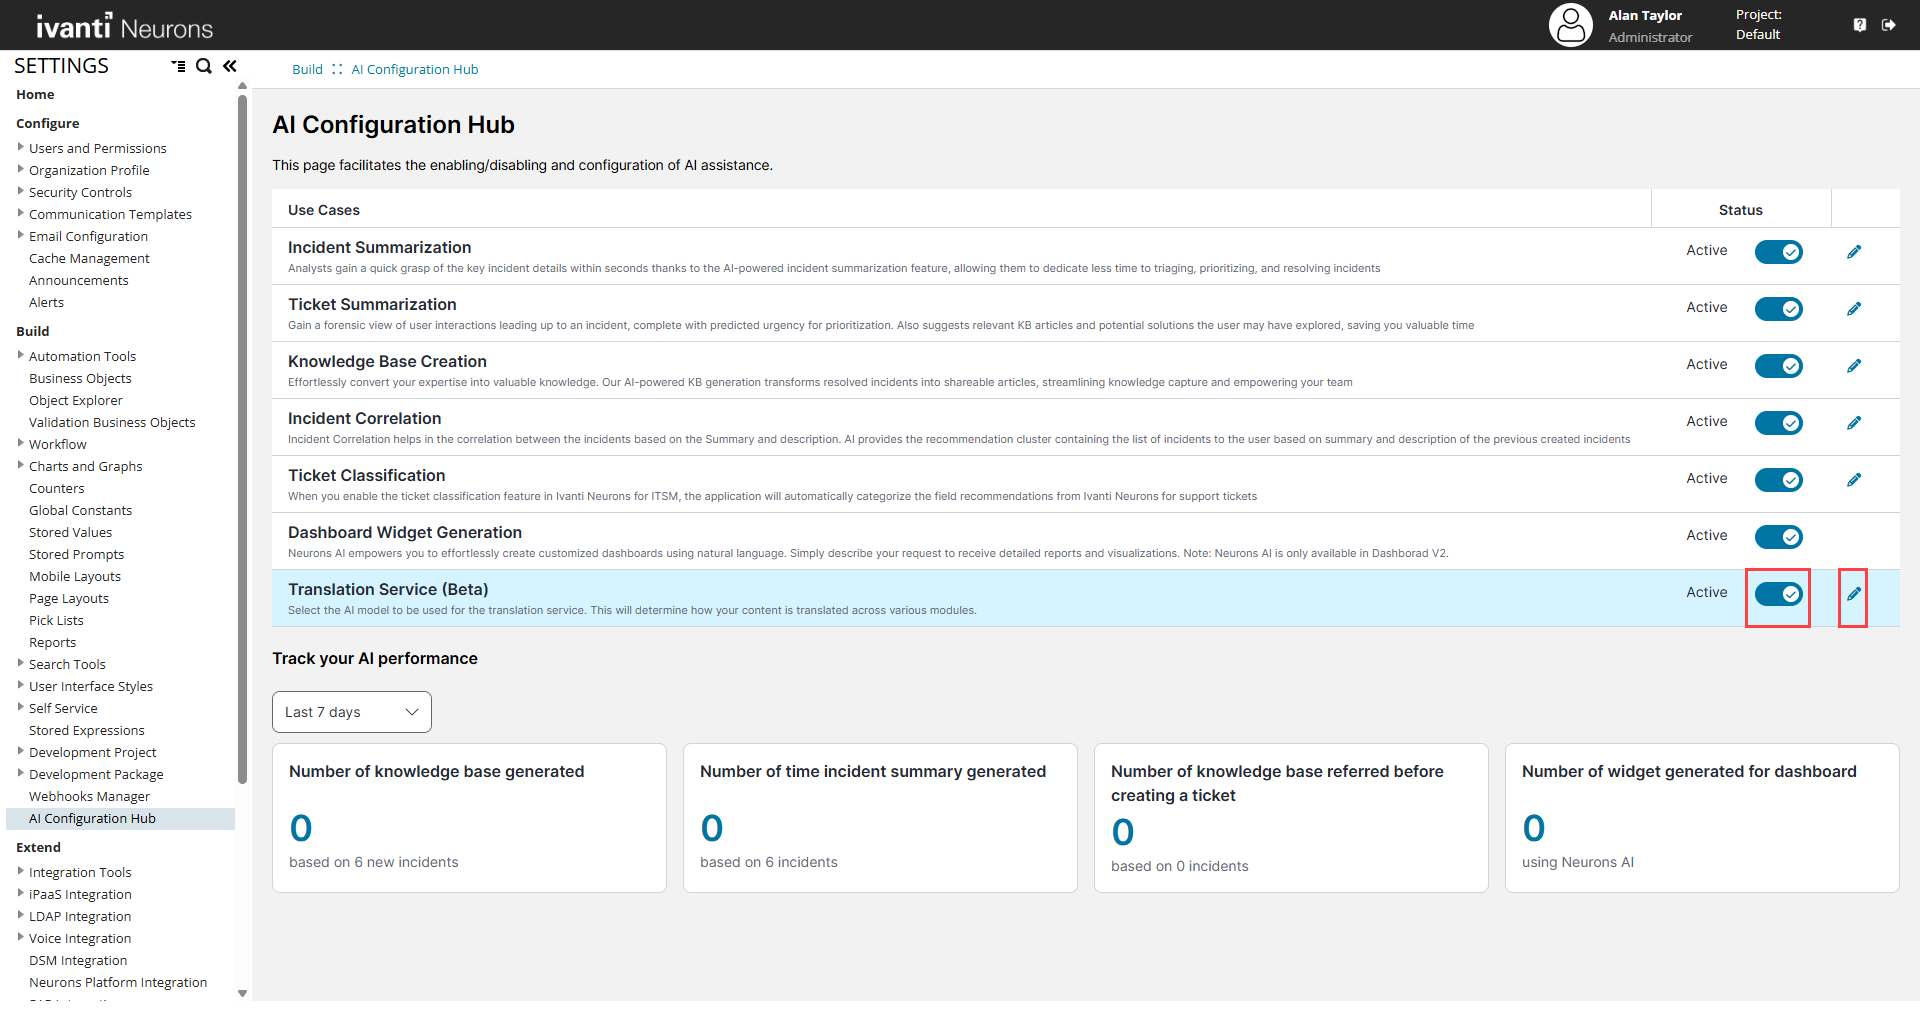Open Reports in Build section
Viewport: 1920px width, 1031px height.
[x=52, y=643]
